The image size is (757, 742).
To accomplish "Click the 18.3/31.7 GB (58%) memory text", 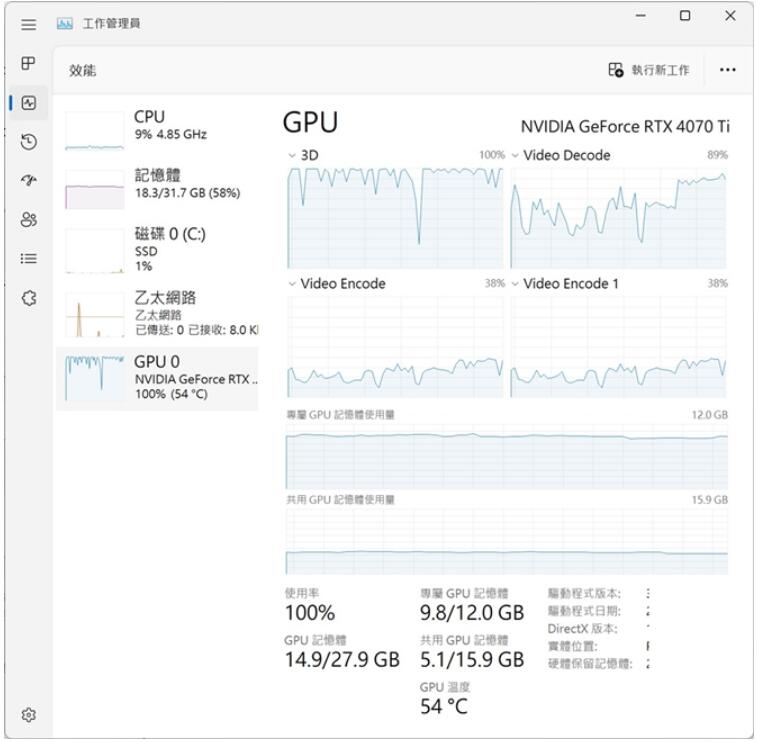I will click(187, 193).
